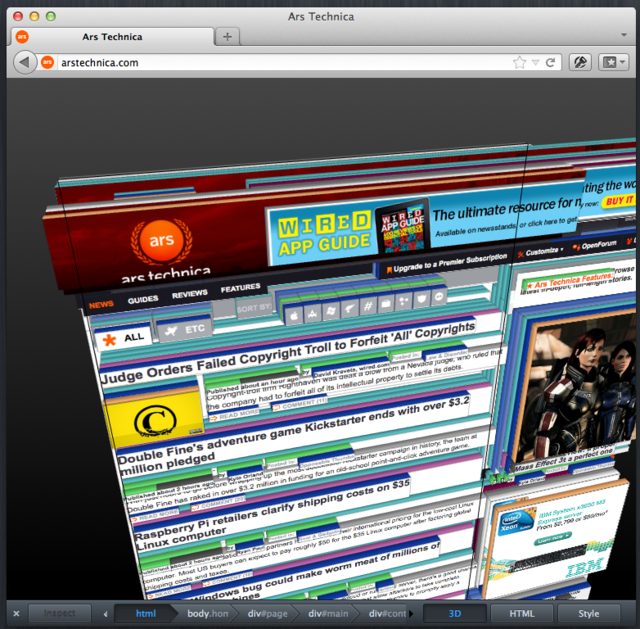The image size is (640, 629).
Task: Select the div#main breadcrumb node
Action: point(328,613)
